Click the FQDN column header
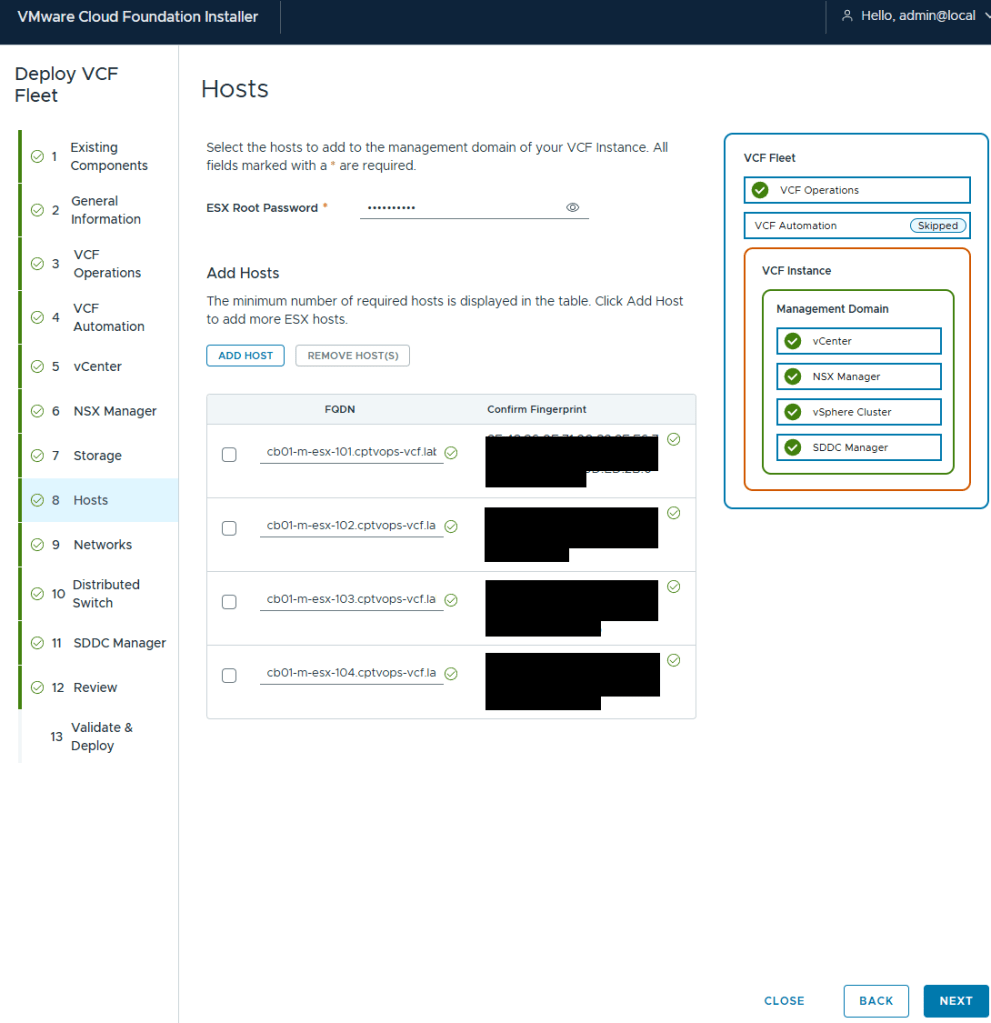Screen dimensions: 991x1023 coord(340,410)
